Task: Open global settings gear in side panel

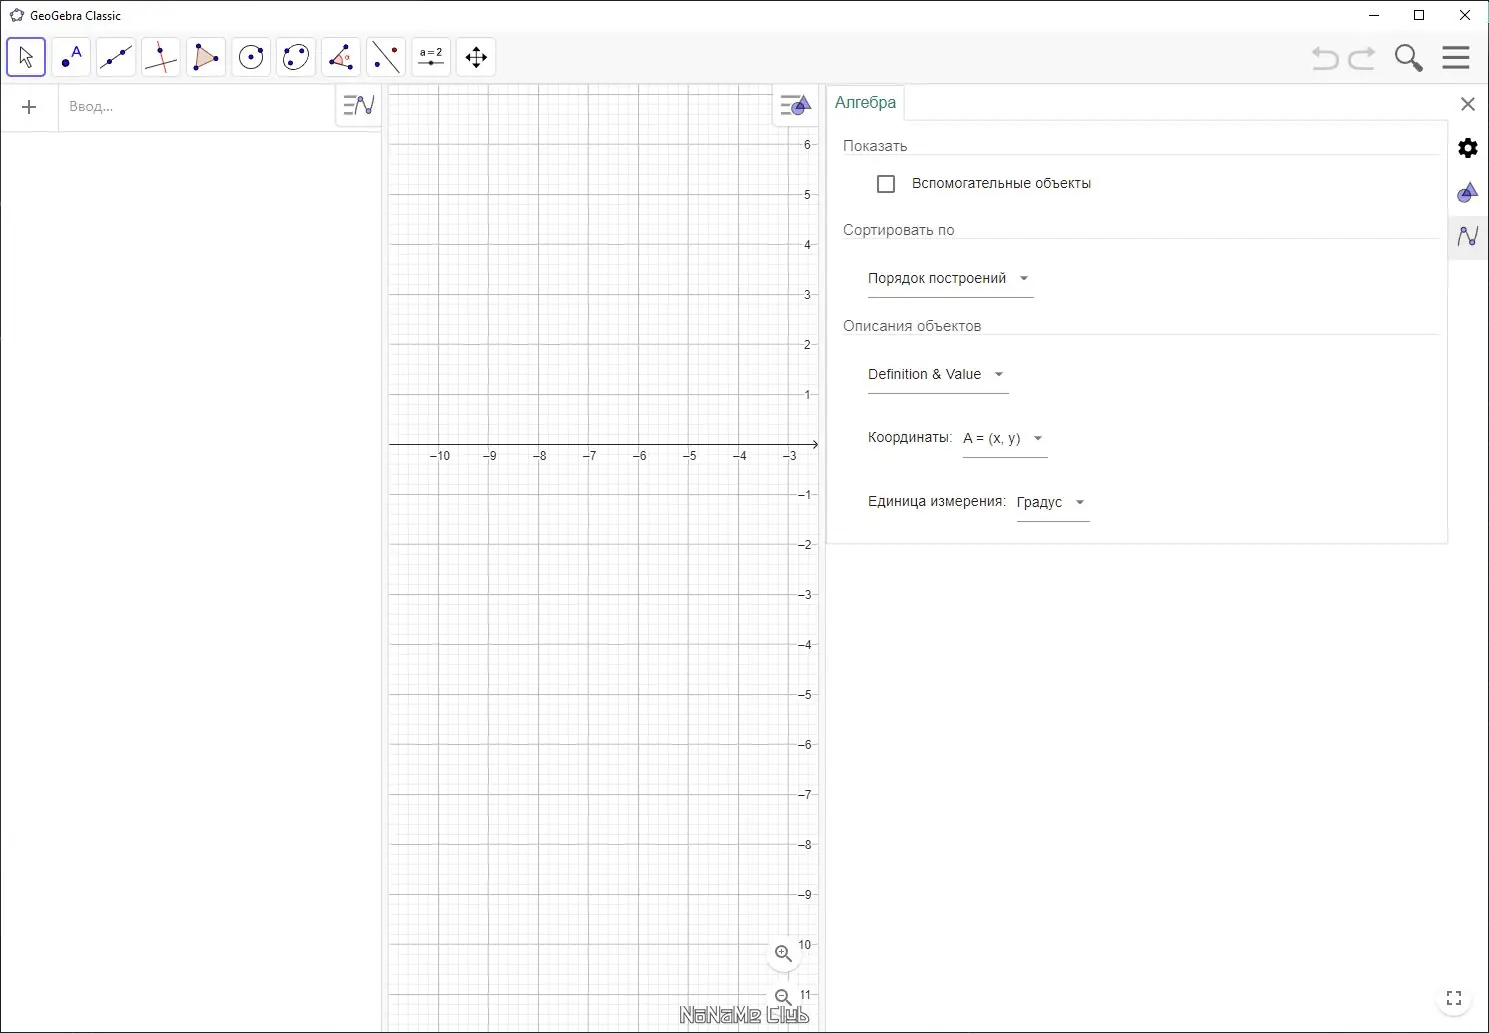Action: tap(1468, 148)
